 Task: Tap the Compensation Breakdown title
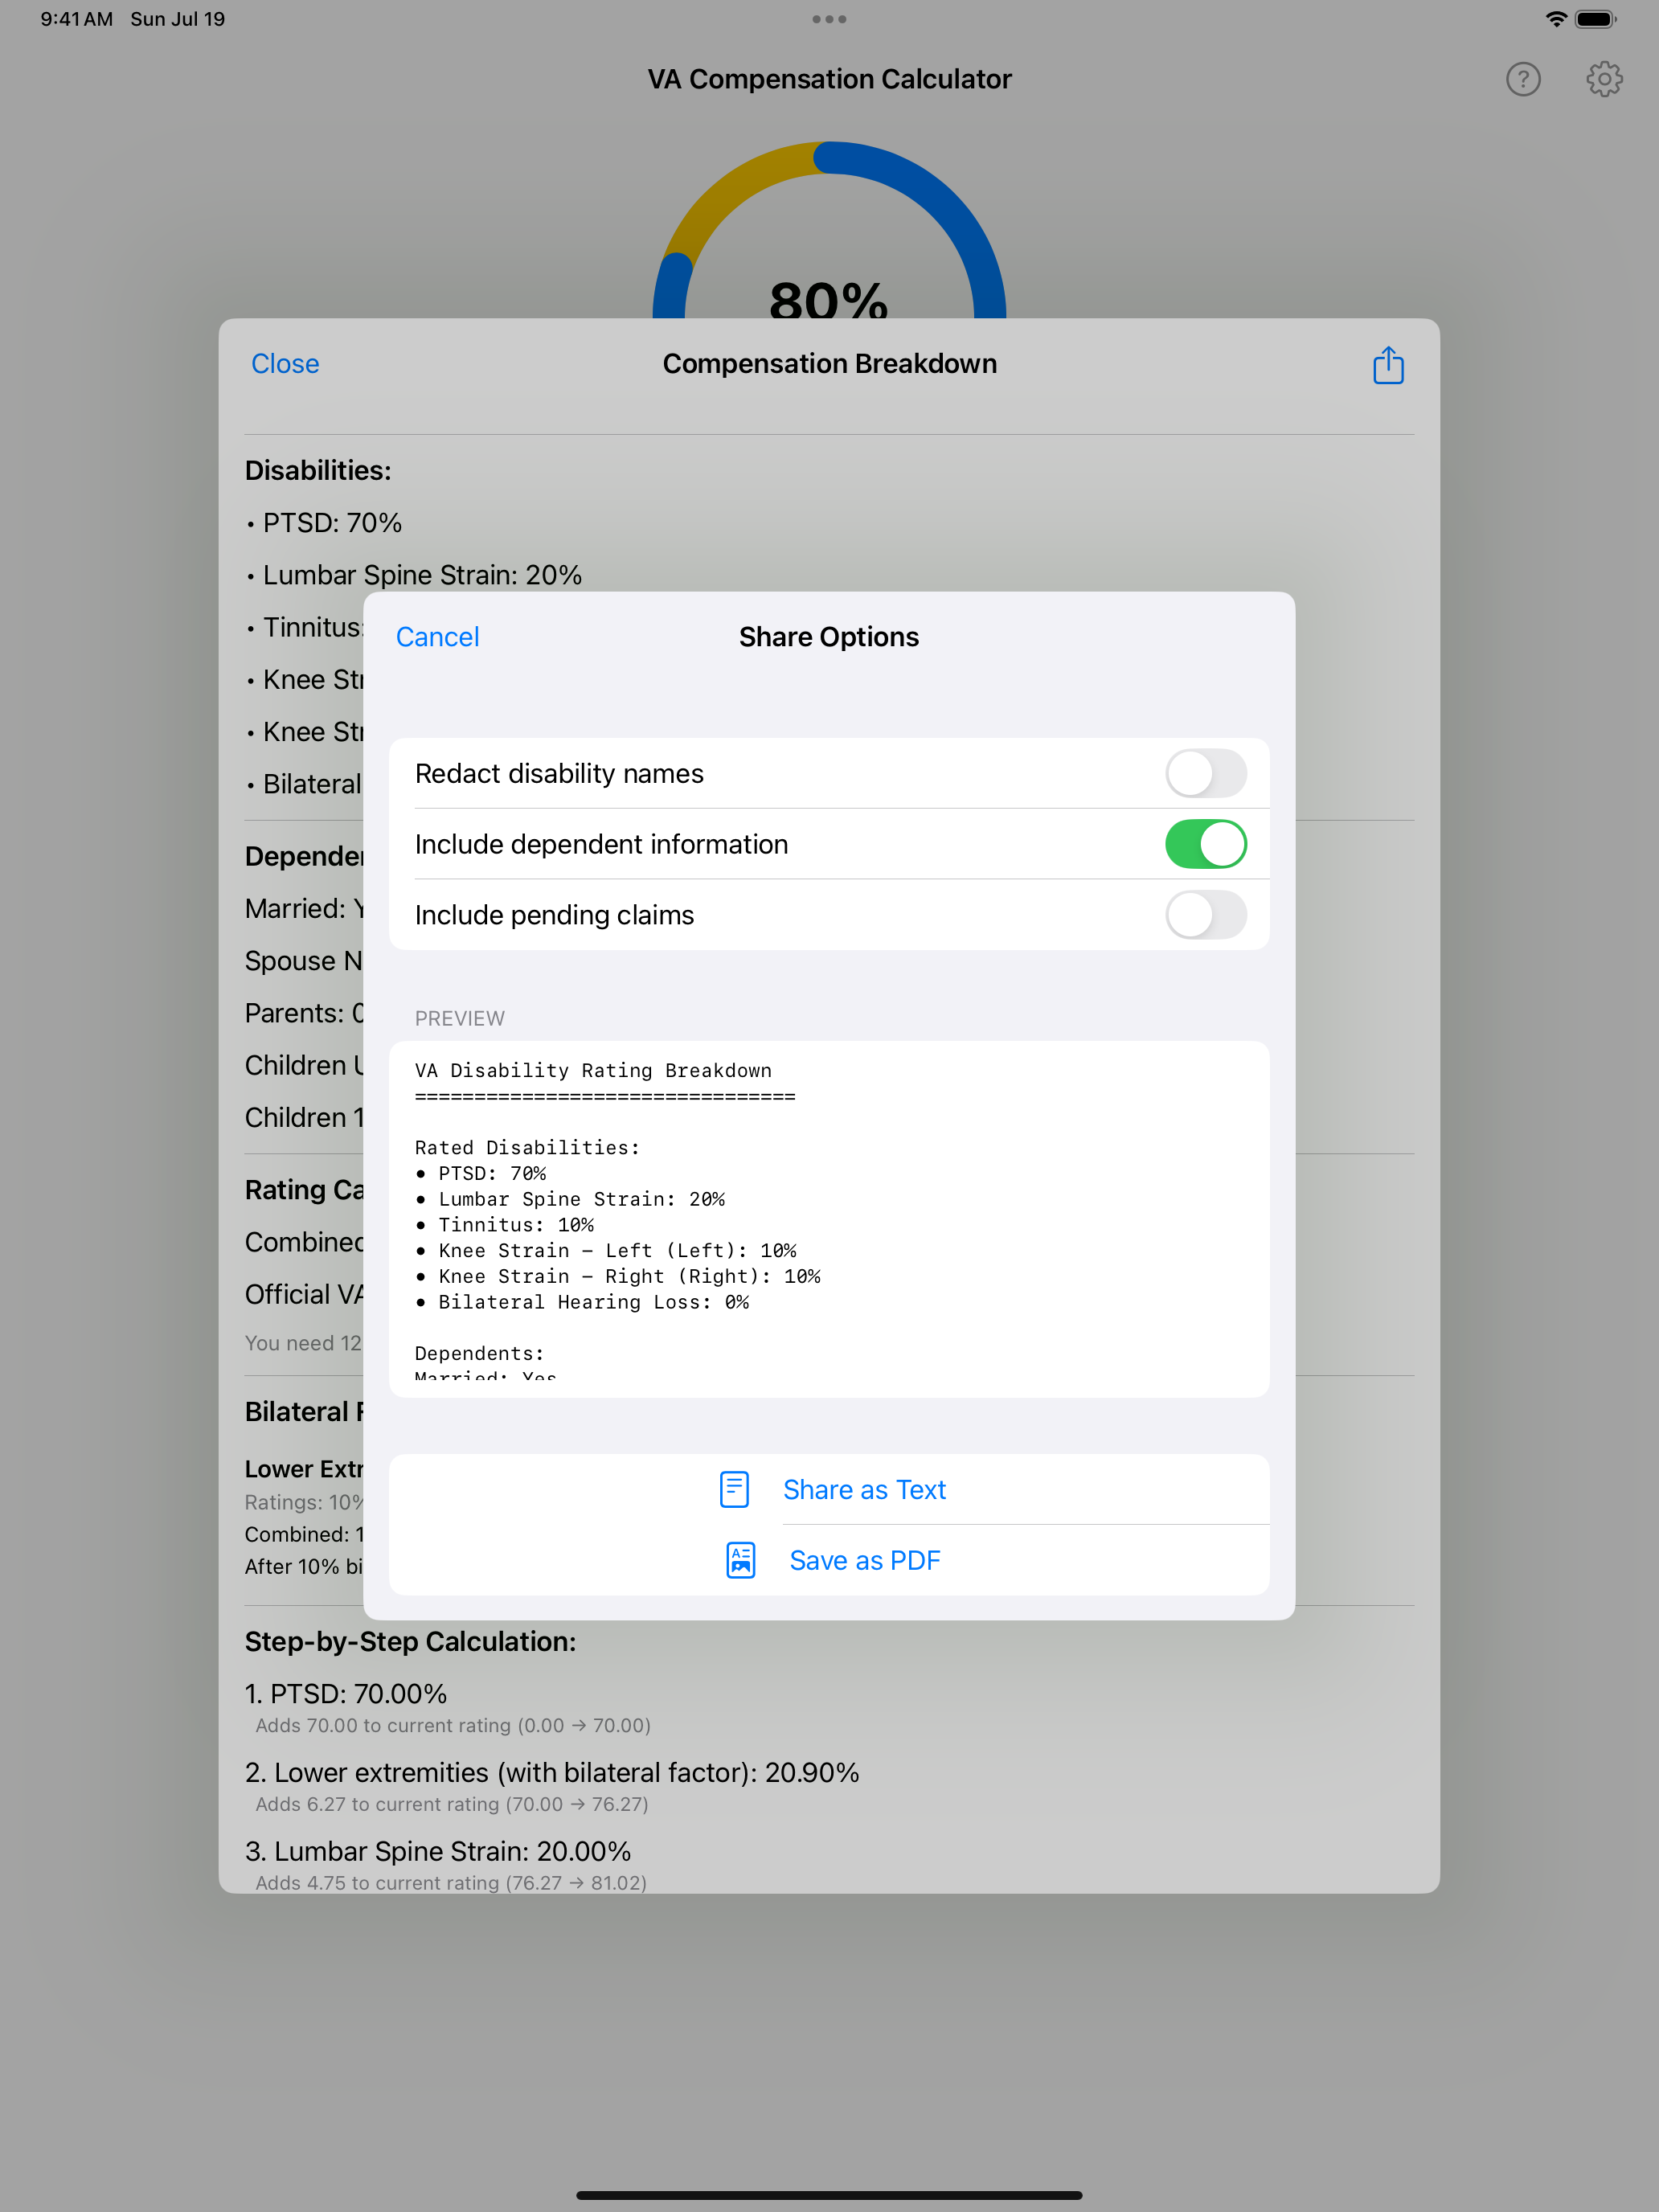829,364
